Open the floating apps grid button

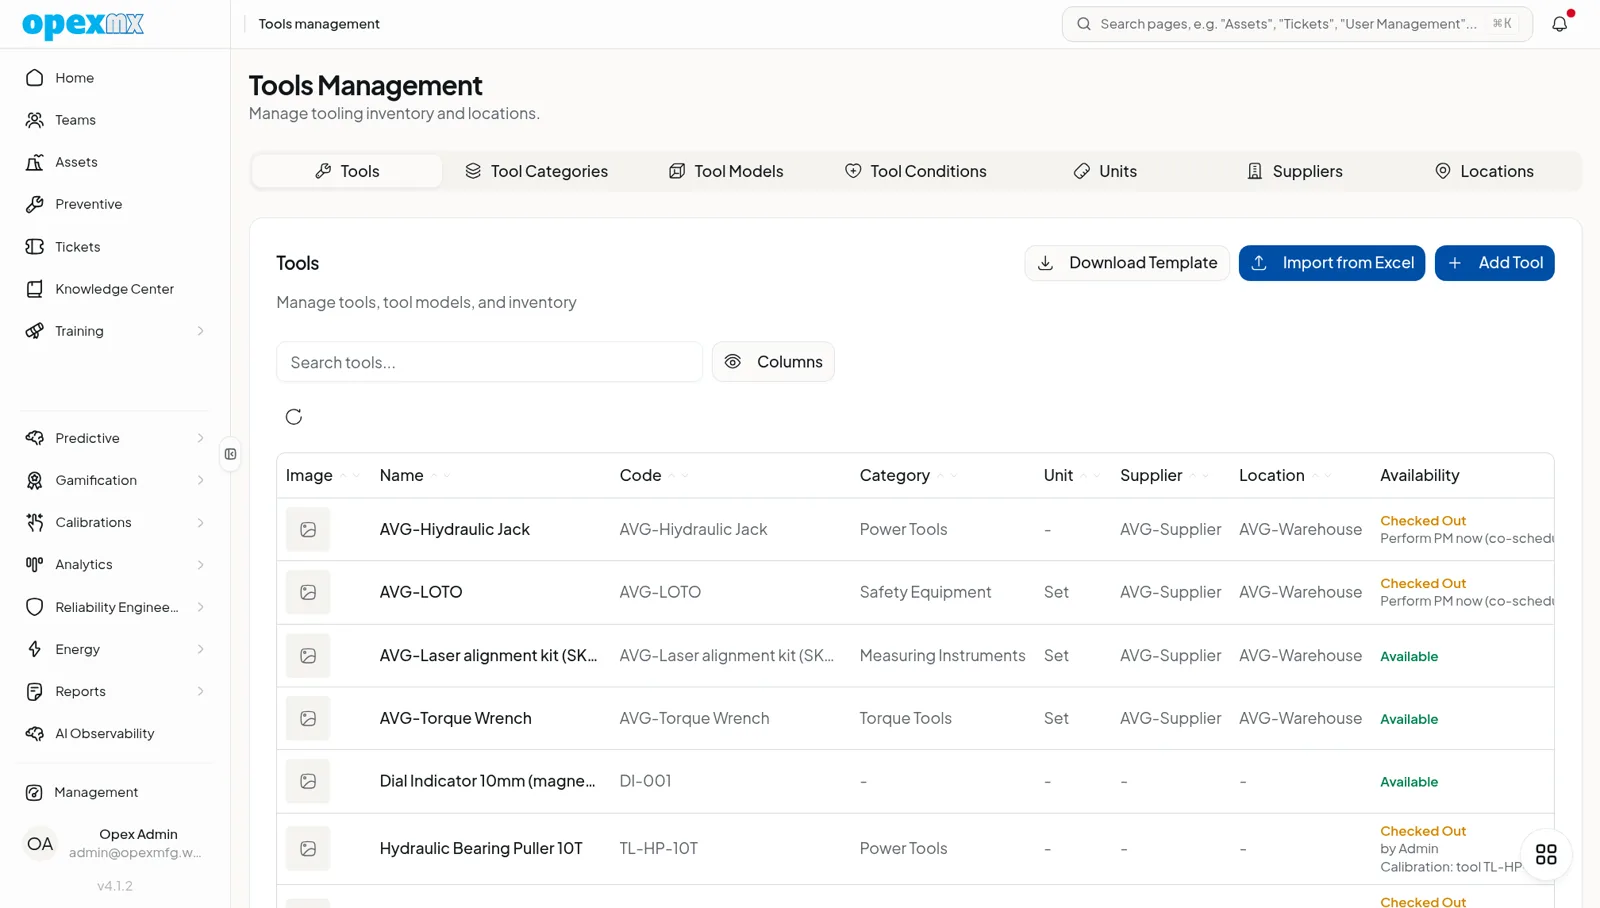coord(1546,854)
